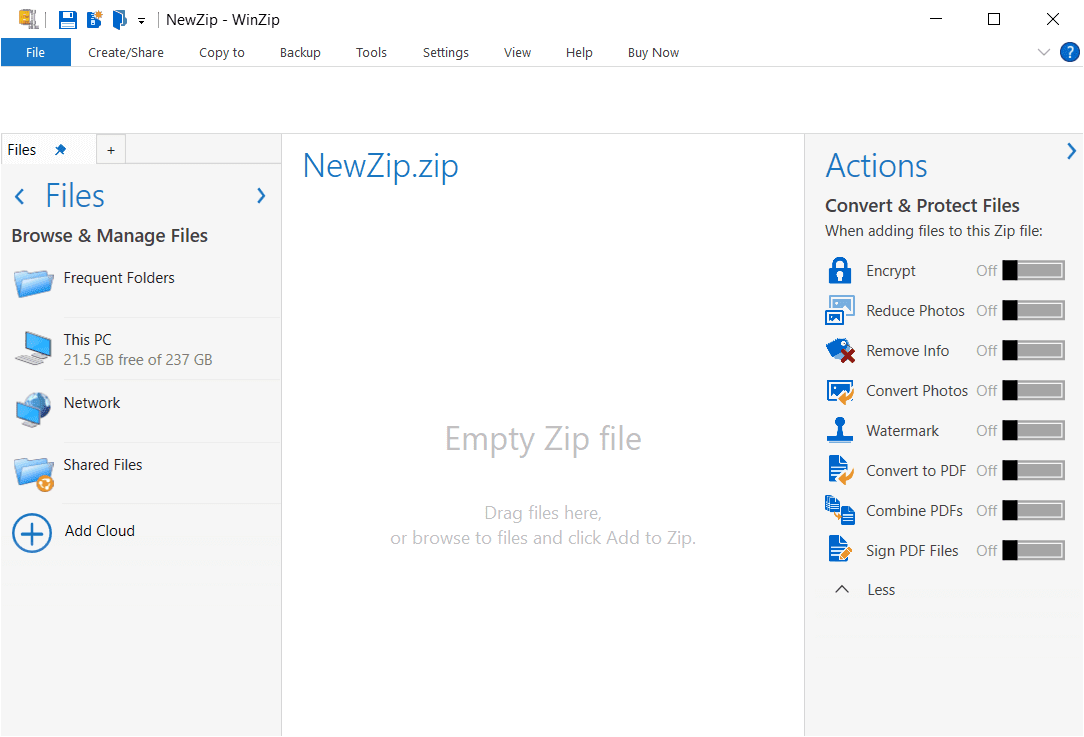The height and width of the screenshot is (737, 1084).
Task: Click the Convert to PDF icon
Action: (841, 470)
